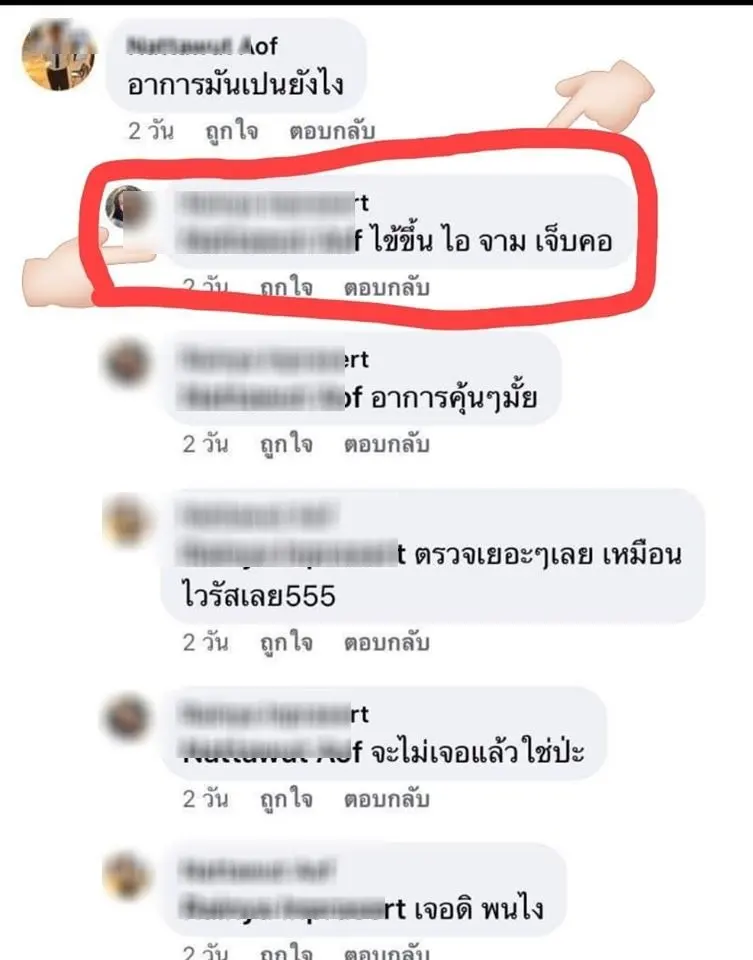Viewport: 753px width, 960px height.
Task: Like the comment 'จะไม่เจอแล้วใช่ป่ะ'
Action: point(286,800)
